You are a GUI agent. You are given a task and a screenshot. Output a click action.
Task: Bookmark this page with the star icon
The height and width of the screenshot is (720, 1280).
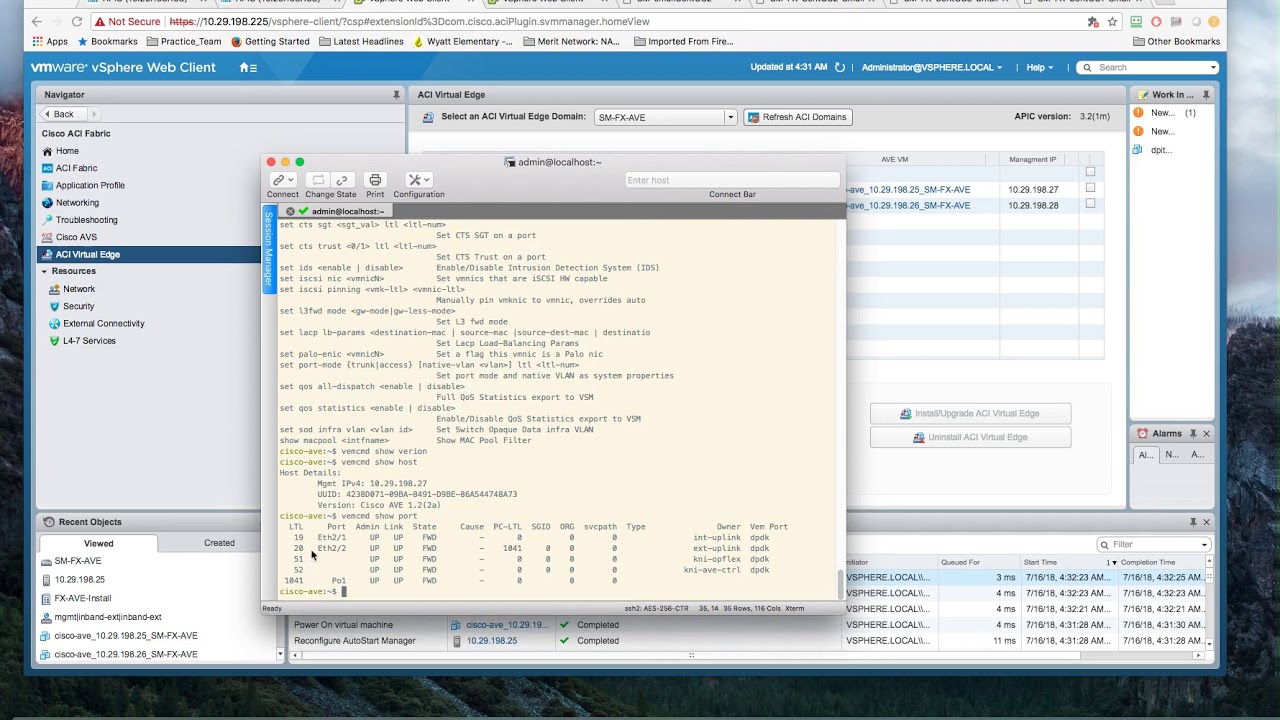pyautogui.click(x=1112, y=21)
